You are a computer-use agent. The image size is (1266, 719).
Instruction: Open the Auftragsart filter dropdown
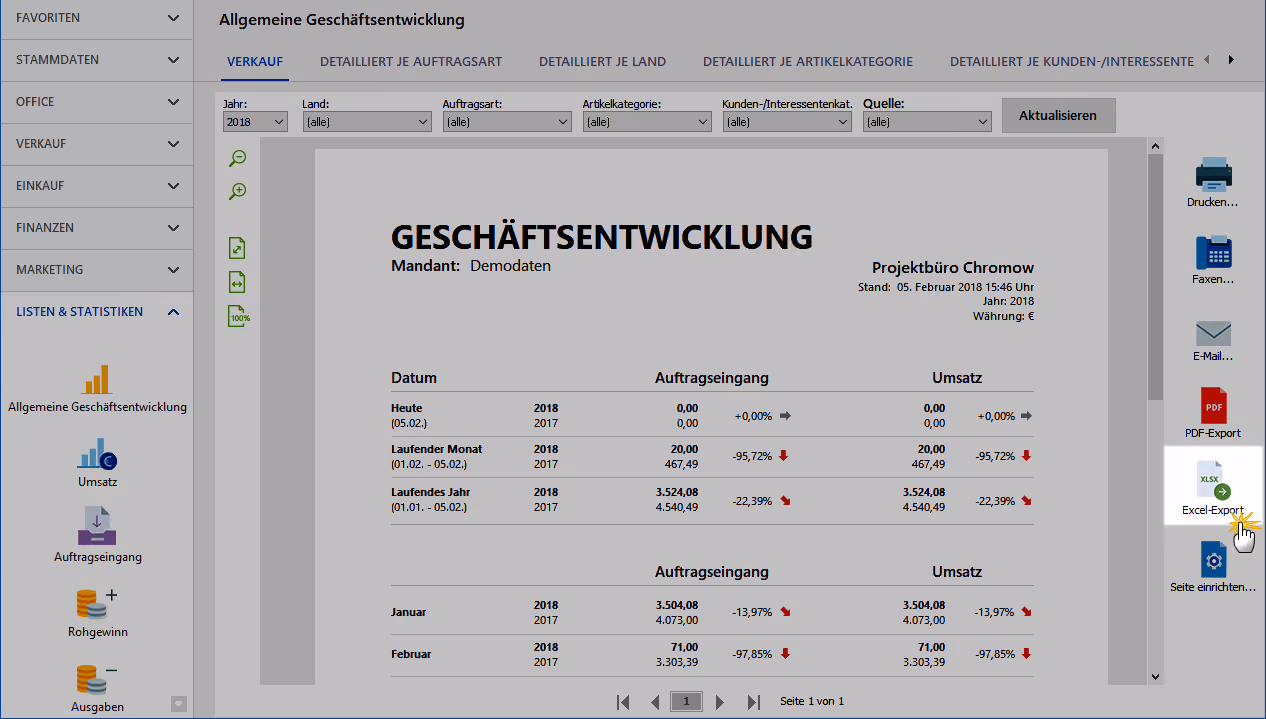[507, 122]
